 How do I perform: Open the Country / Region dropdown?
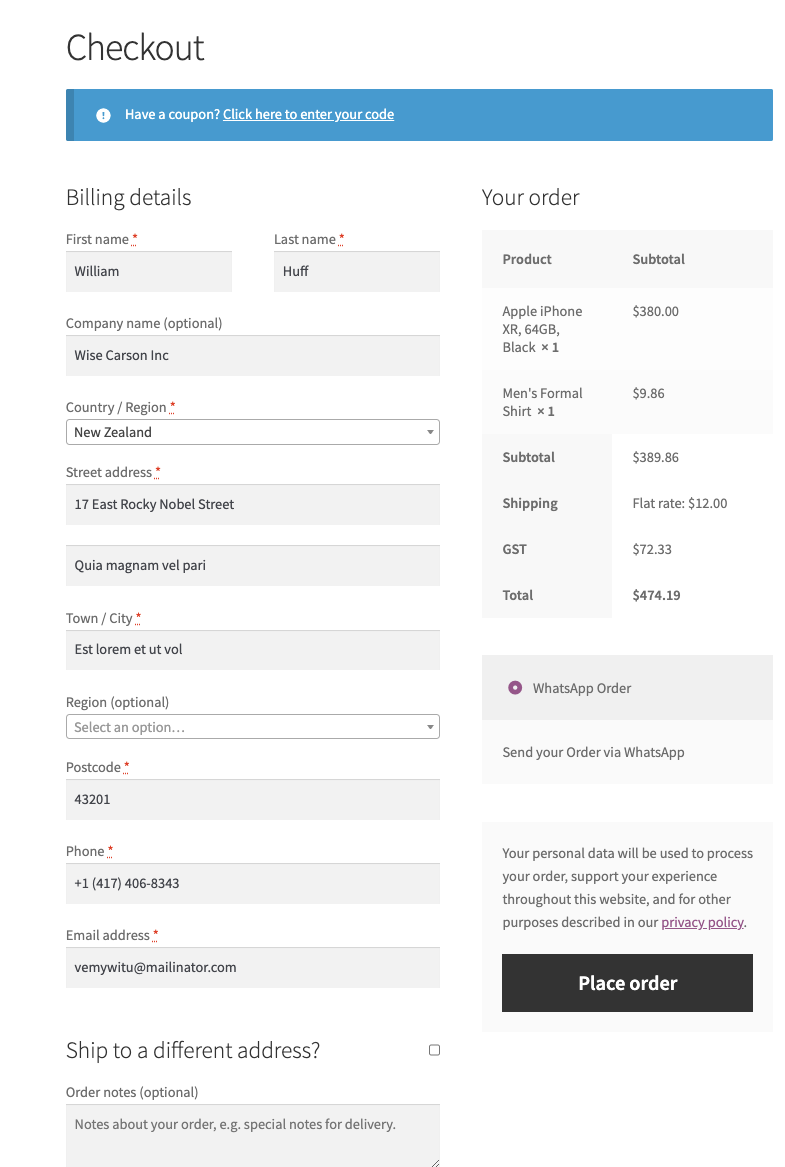(253, 432)
